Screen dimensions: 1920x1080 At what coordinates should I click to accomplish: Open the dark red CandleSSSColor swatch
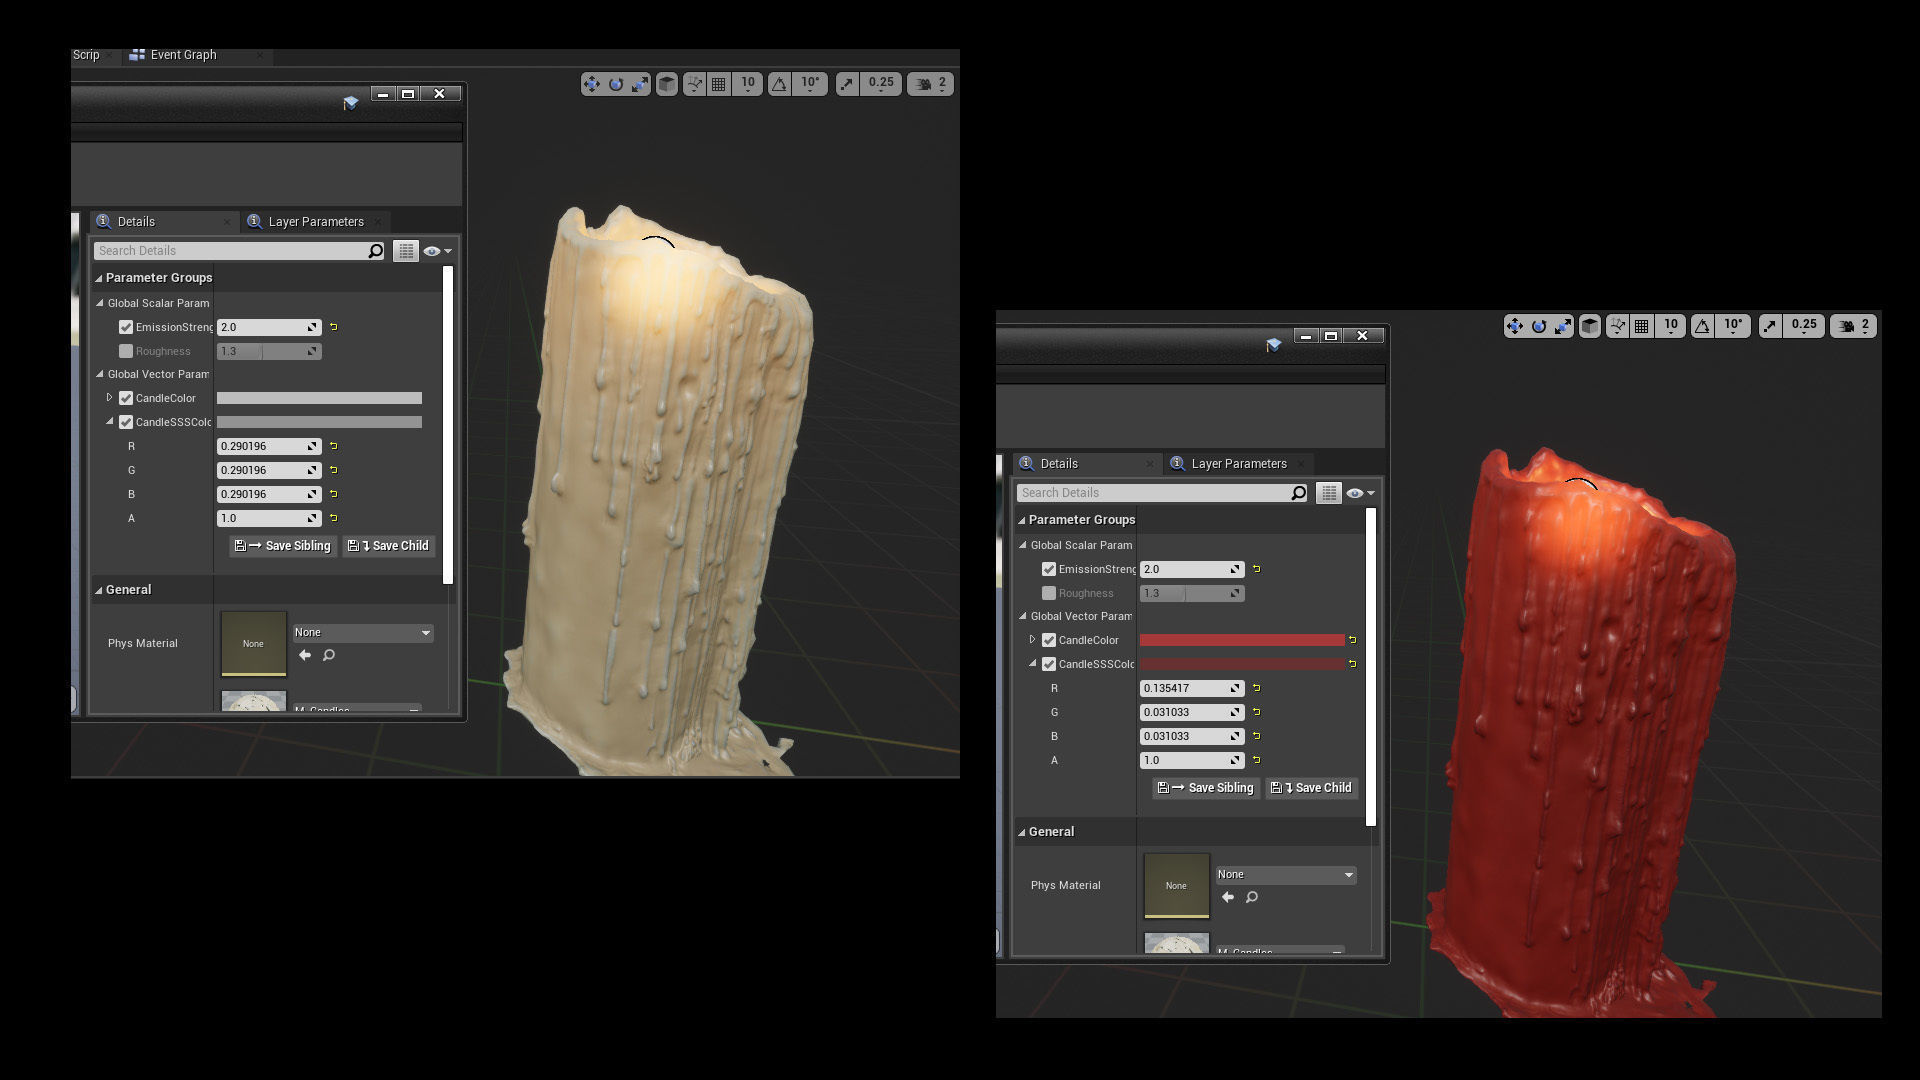pyautogui.click(x=1242, y=664)
